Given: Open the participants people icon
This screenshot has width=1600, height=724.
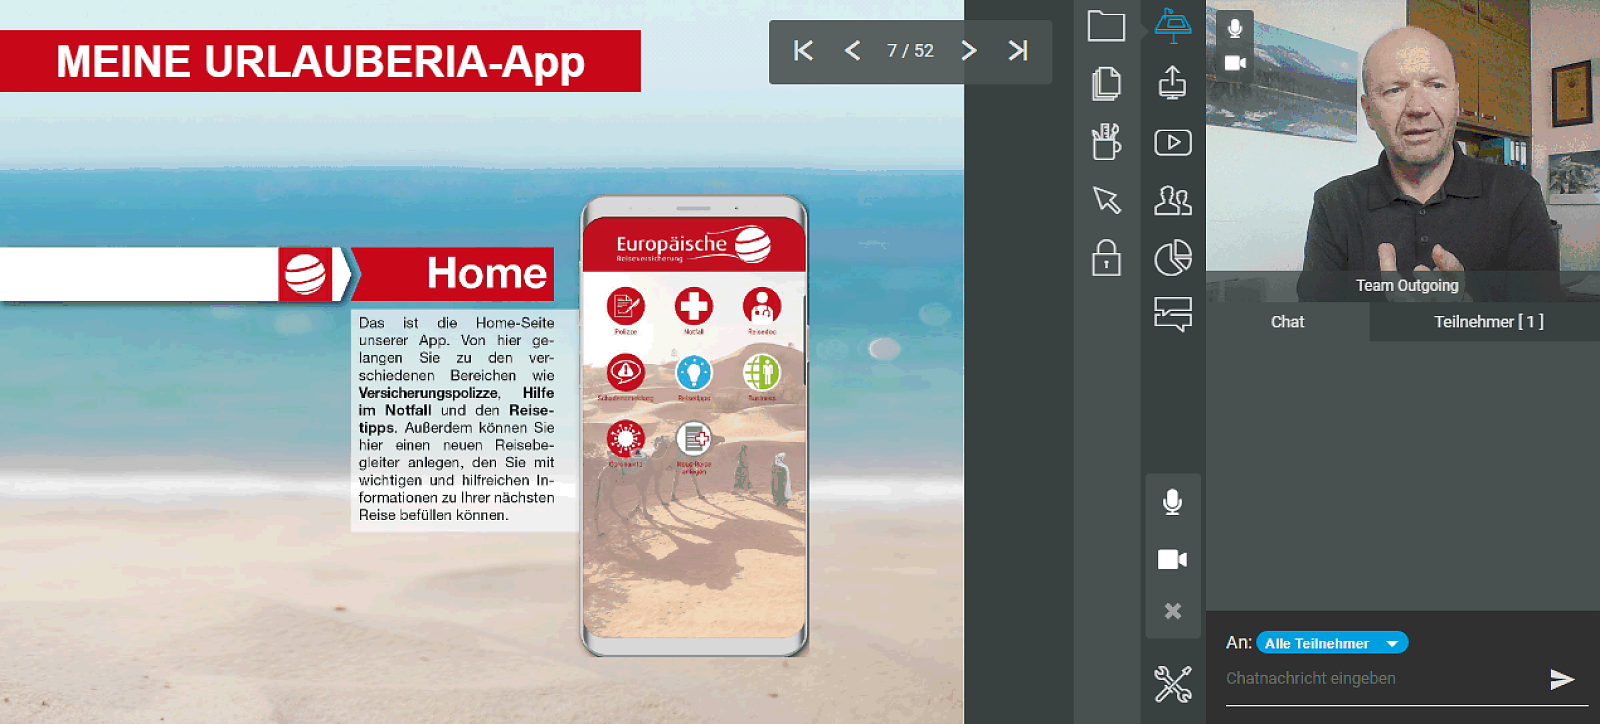Looking at the screenshot, I should pos(1173,200).
